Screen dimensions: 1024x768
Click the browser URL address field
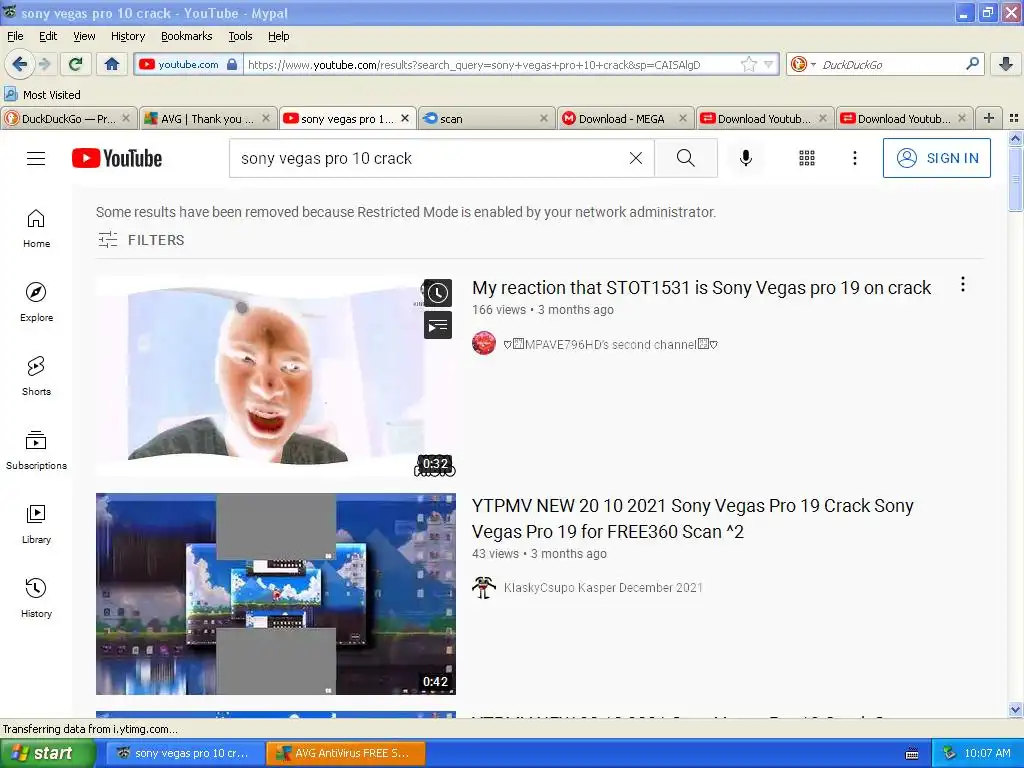click(x=493, y=64)
